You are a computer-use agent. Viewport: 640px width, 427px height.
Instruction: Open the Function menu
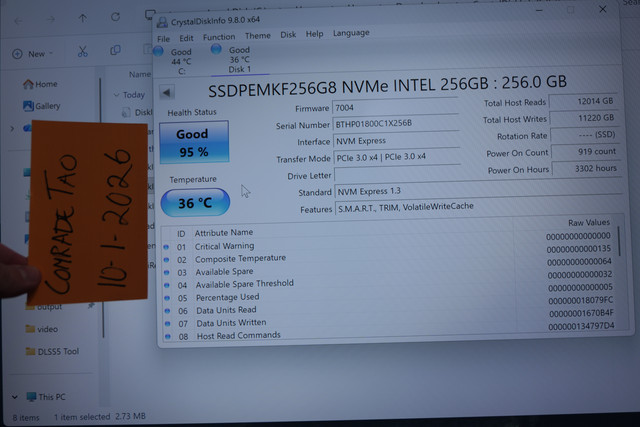(x=219, y=37)
